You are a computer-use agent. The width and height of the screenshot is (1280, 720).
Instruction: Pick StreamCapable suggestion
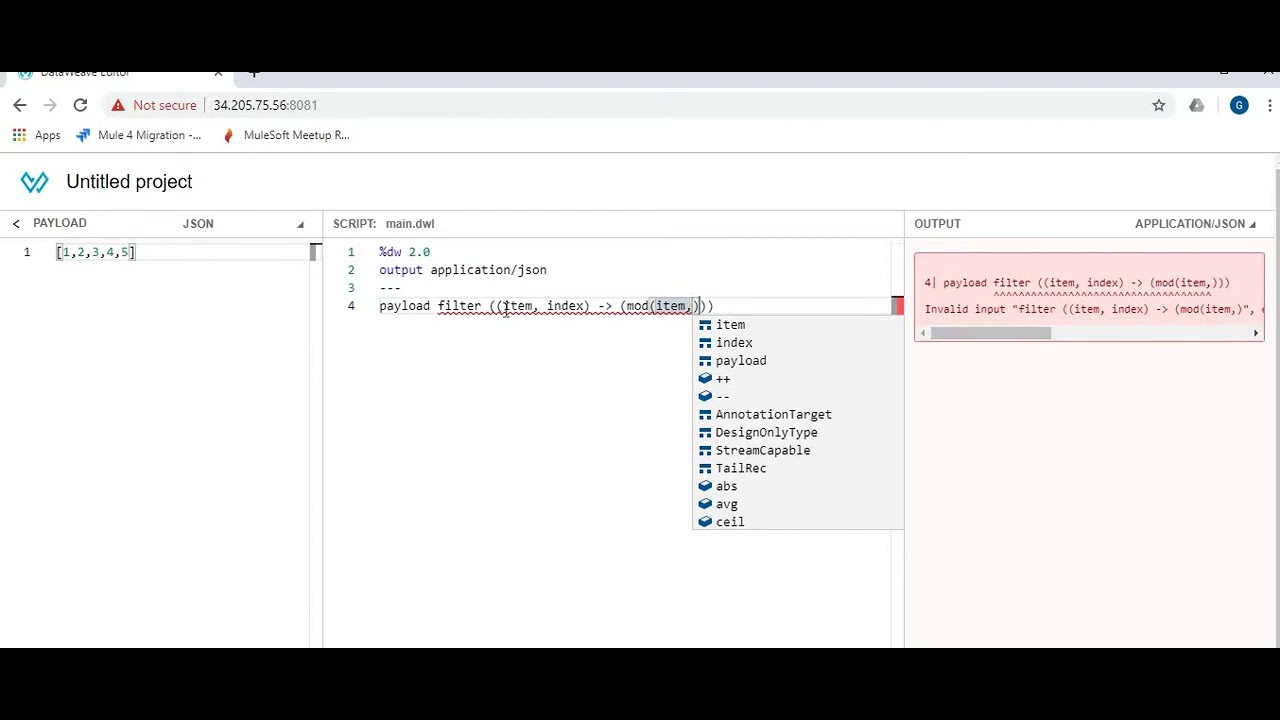(797, 451)
